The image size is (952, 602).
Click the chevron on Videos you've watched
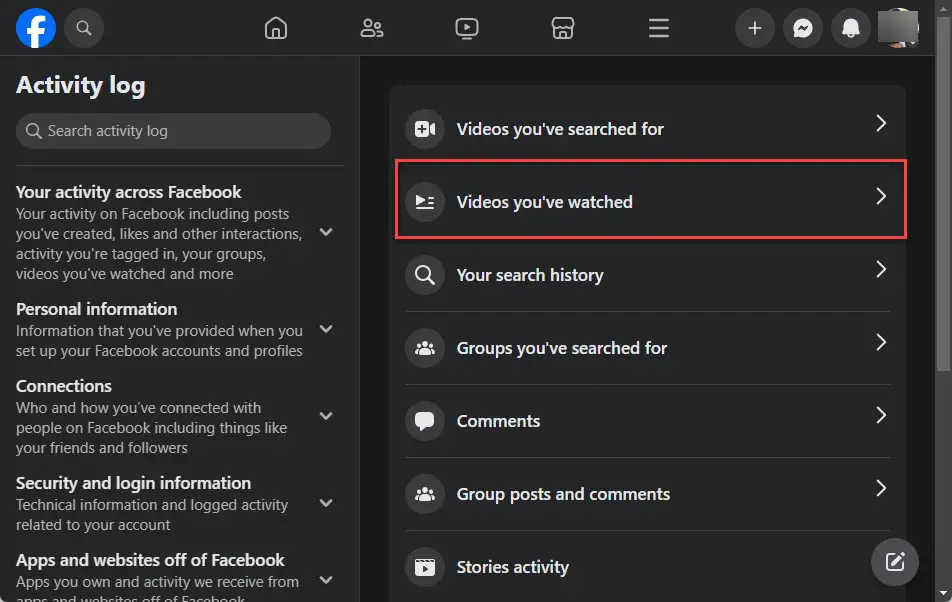(881, 196)
